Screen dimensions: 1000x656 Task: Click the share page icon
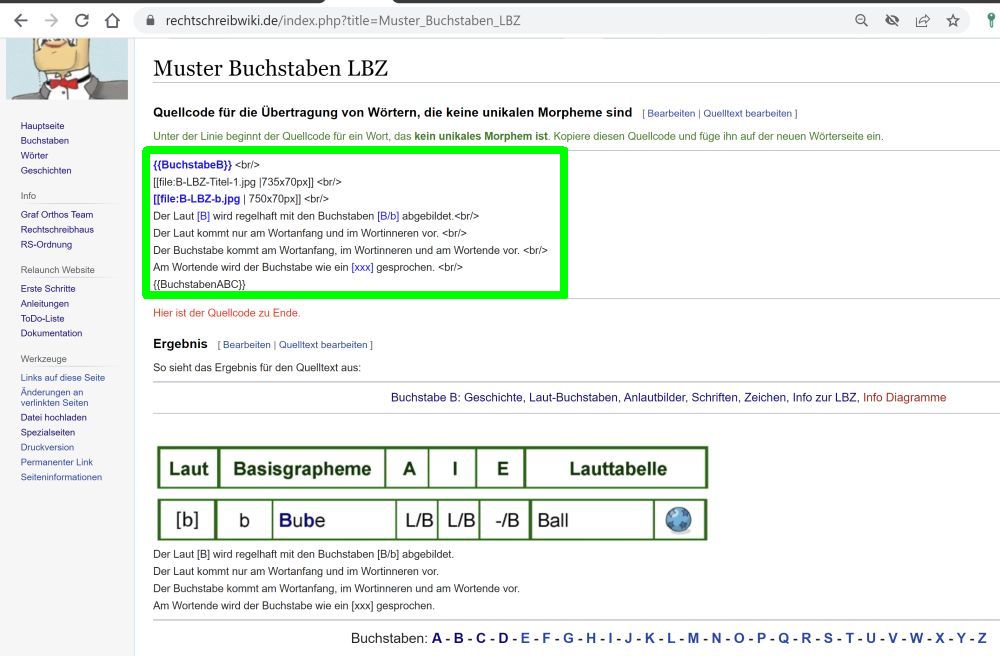922,20
